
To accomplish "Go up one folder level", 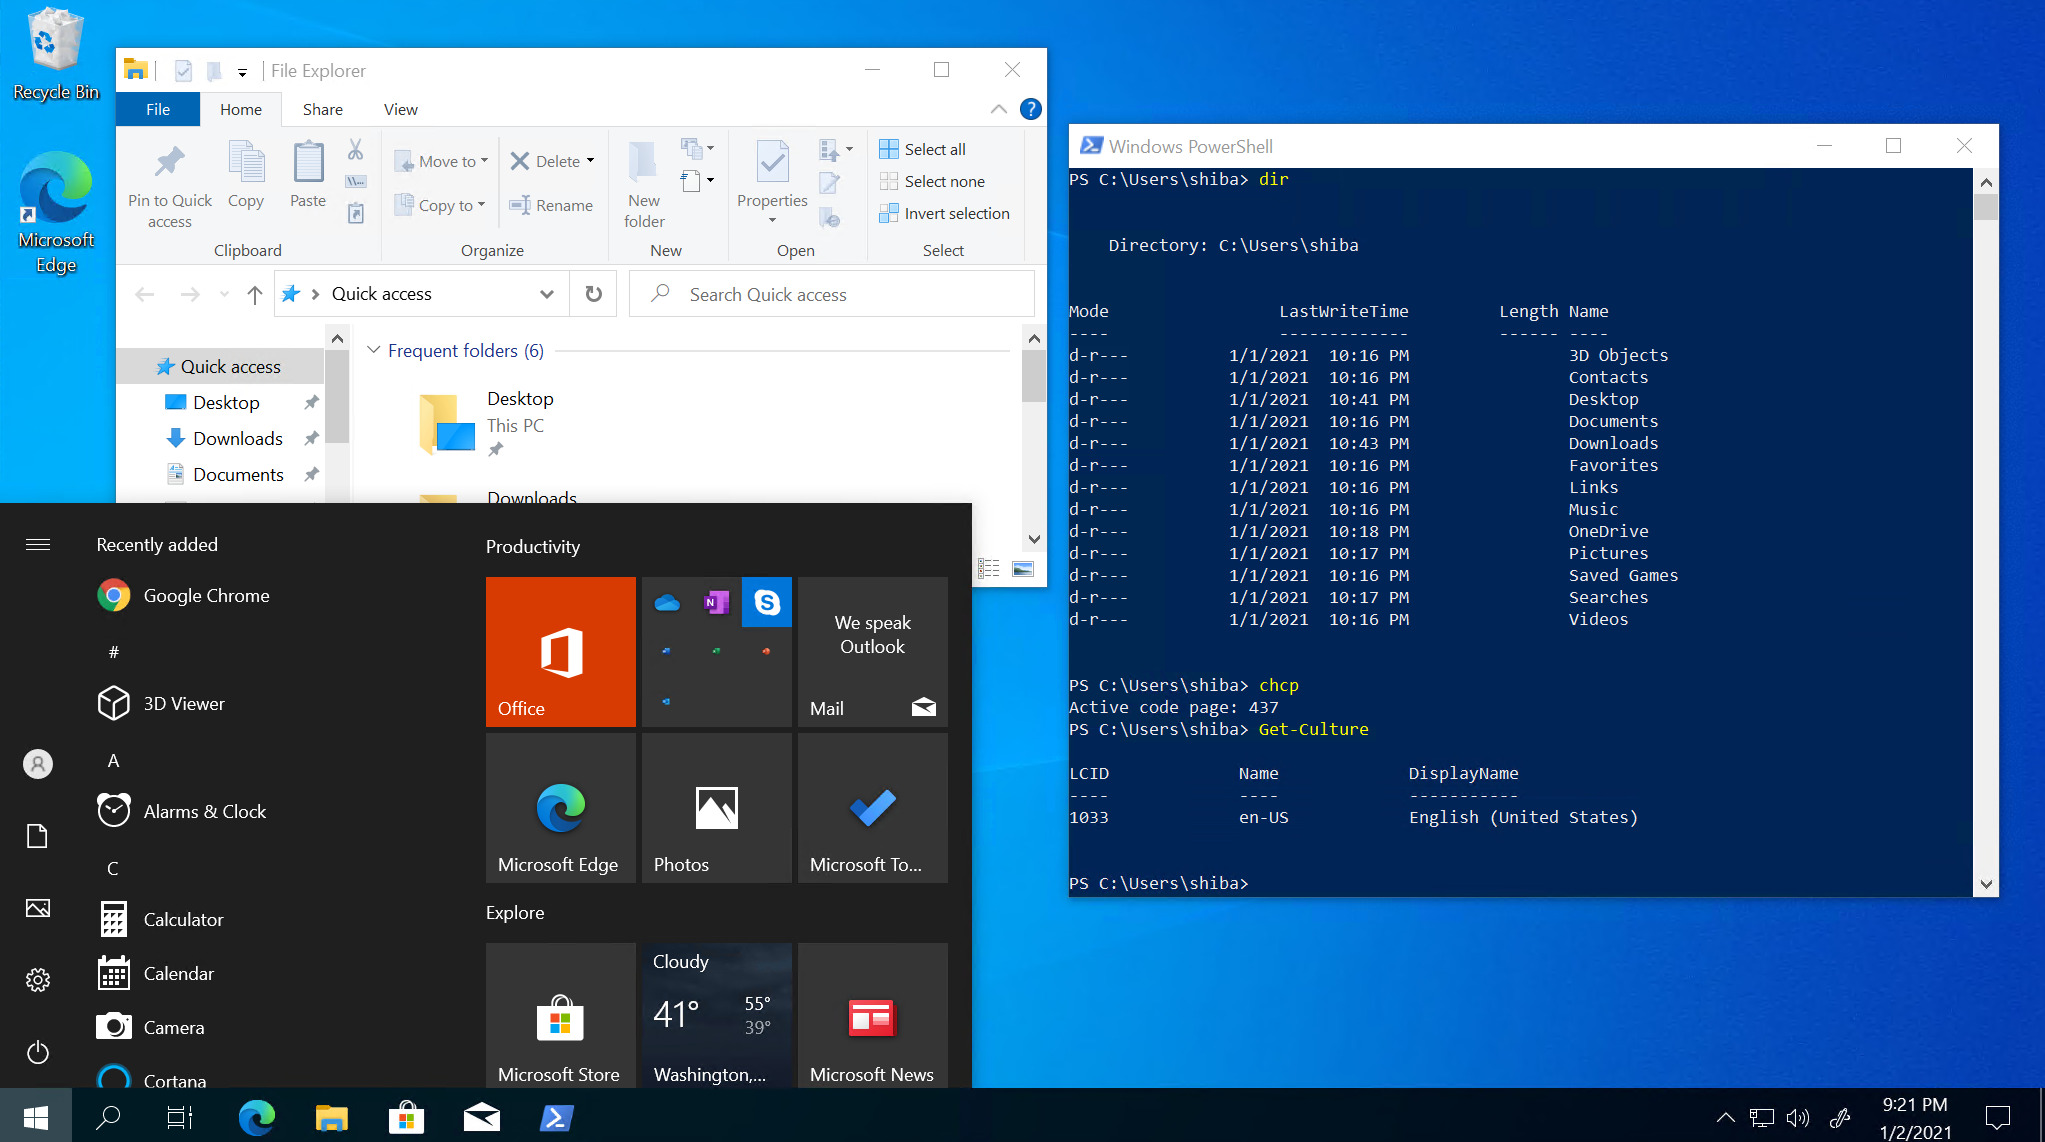I will pos(255,294).
